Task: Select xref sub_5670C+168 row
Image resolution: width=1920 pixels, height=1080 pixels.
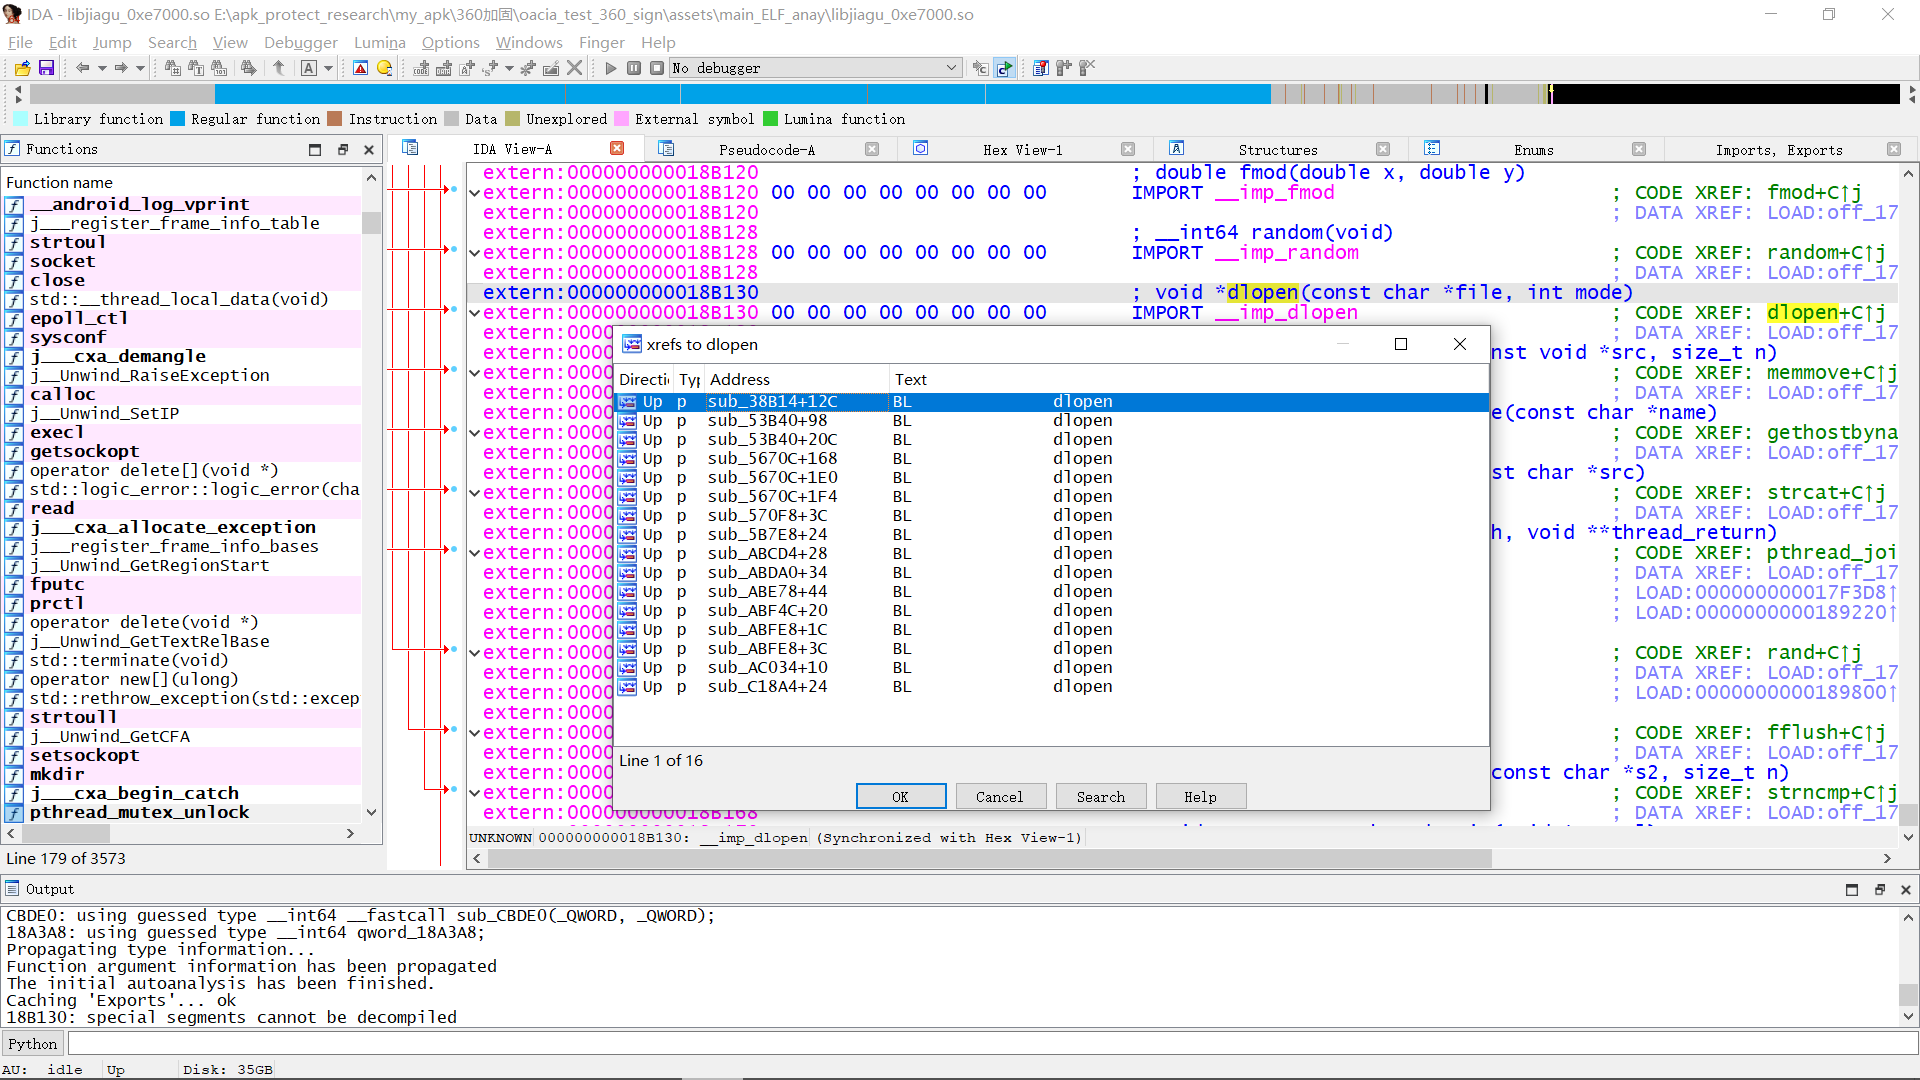Action: 772,458
